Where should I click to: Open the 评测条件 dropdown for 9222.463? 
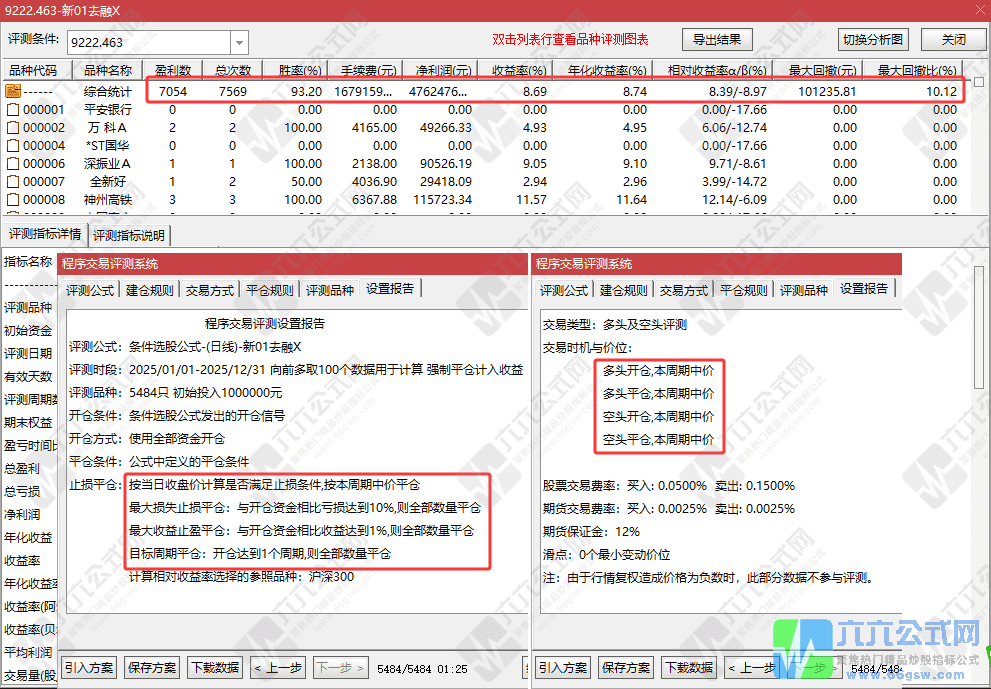[237, 43]
